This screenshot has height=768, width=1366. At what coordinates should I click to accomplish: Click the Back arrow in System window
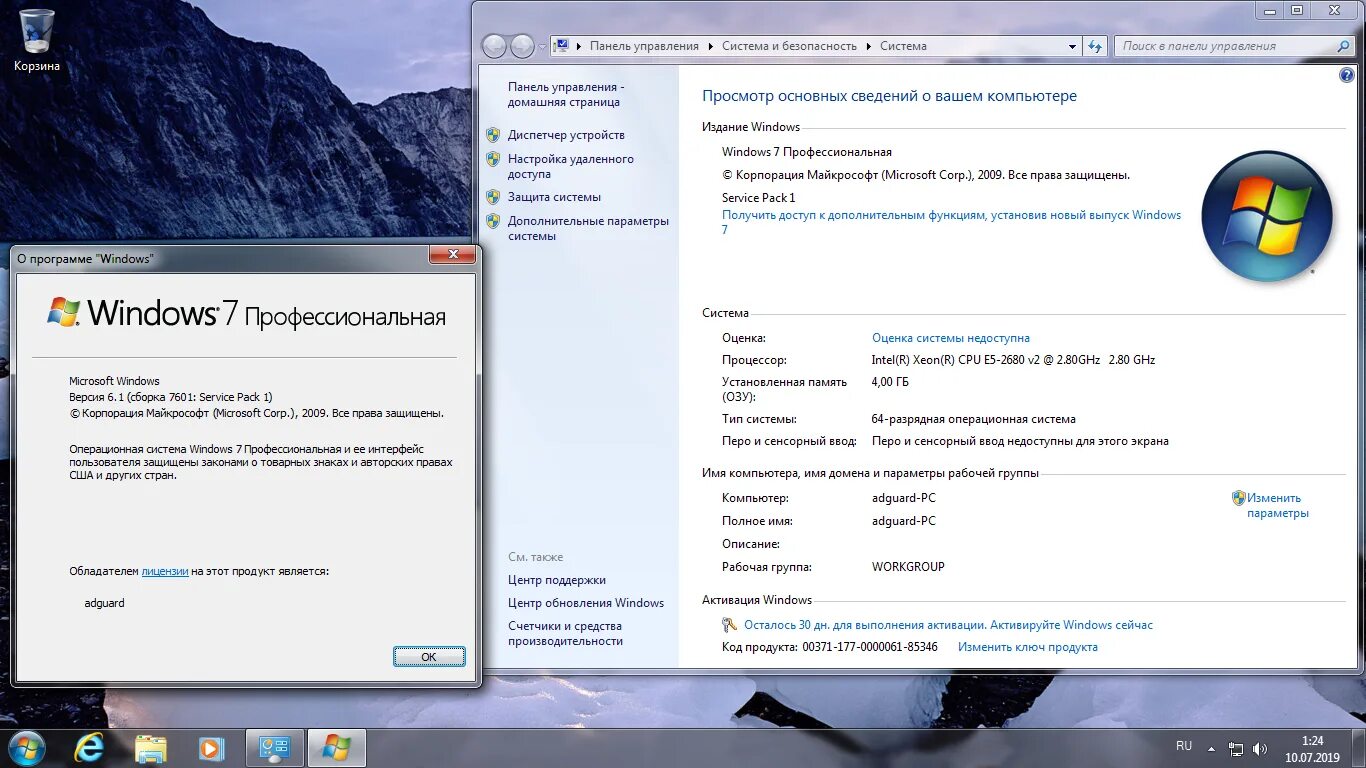click(x=494, y=46)
